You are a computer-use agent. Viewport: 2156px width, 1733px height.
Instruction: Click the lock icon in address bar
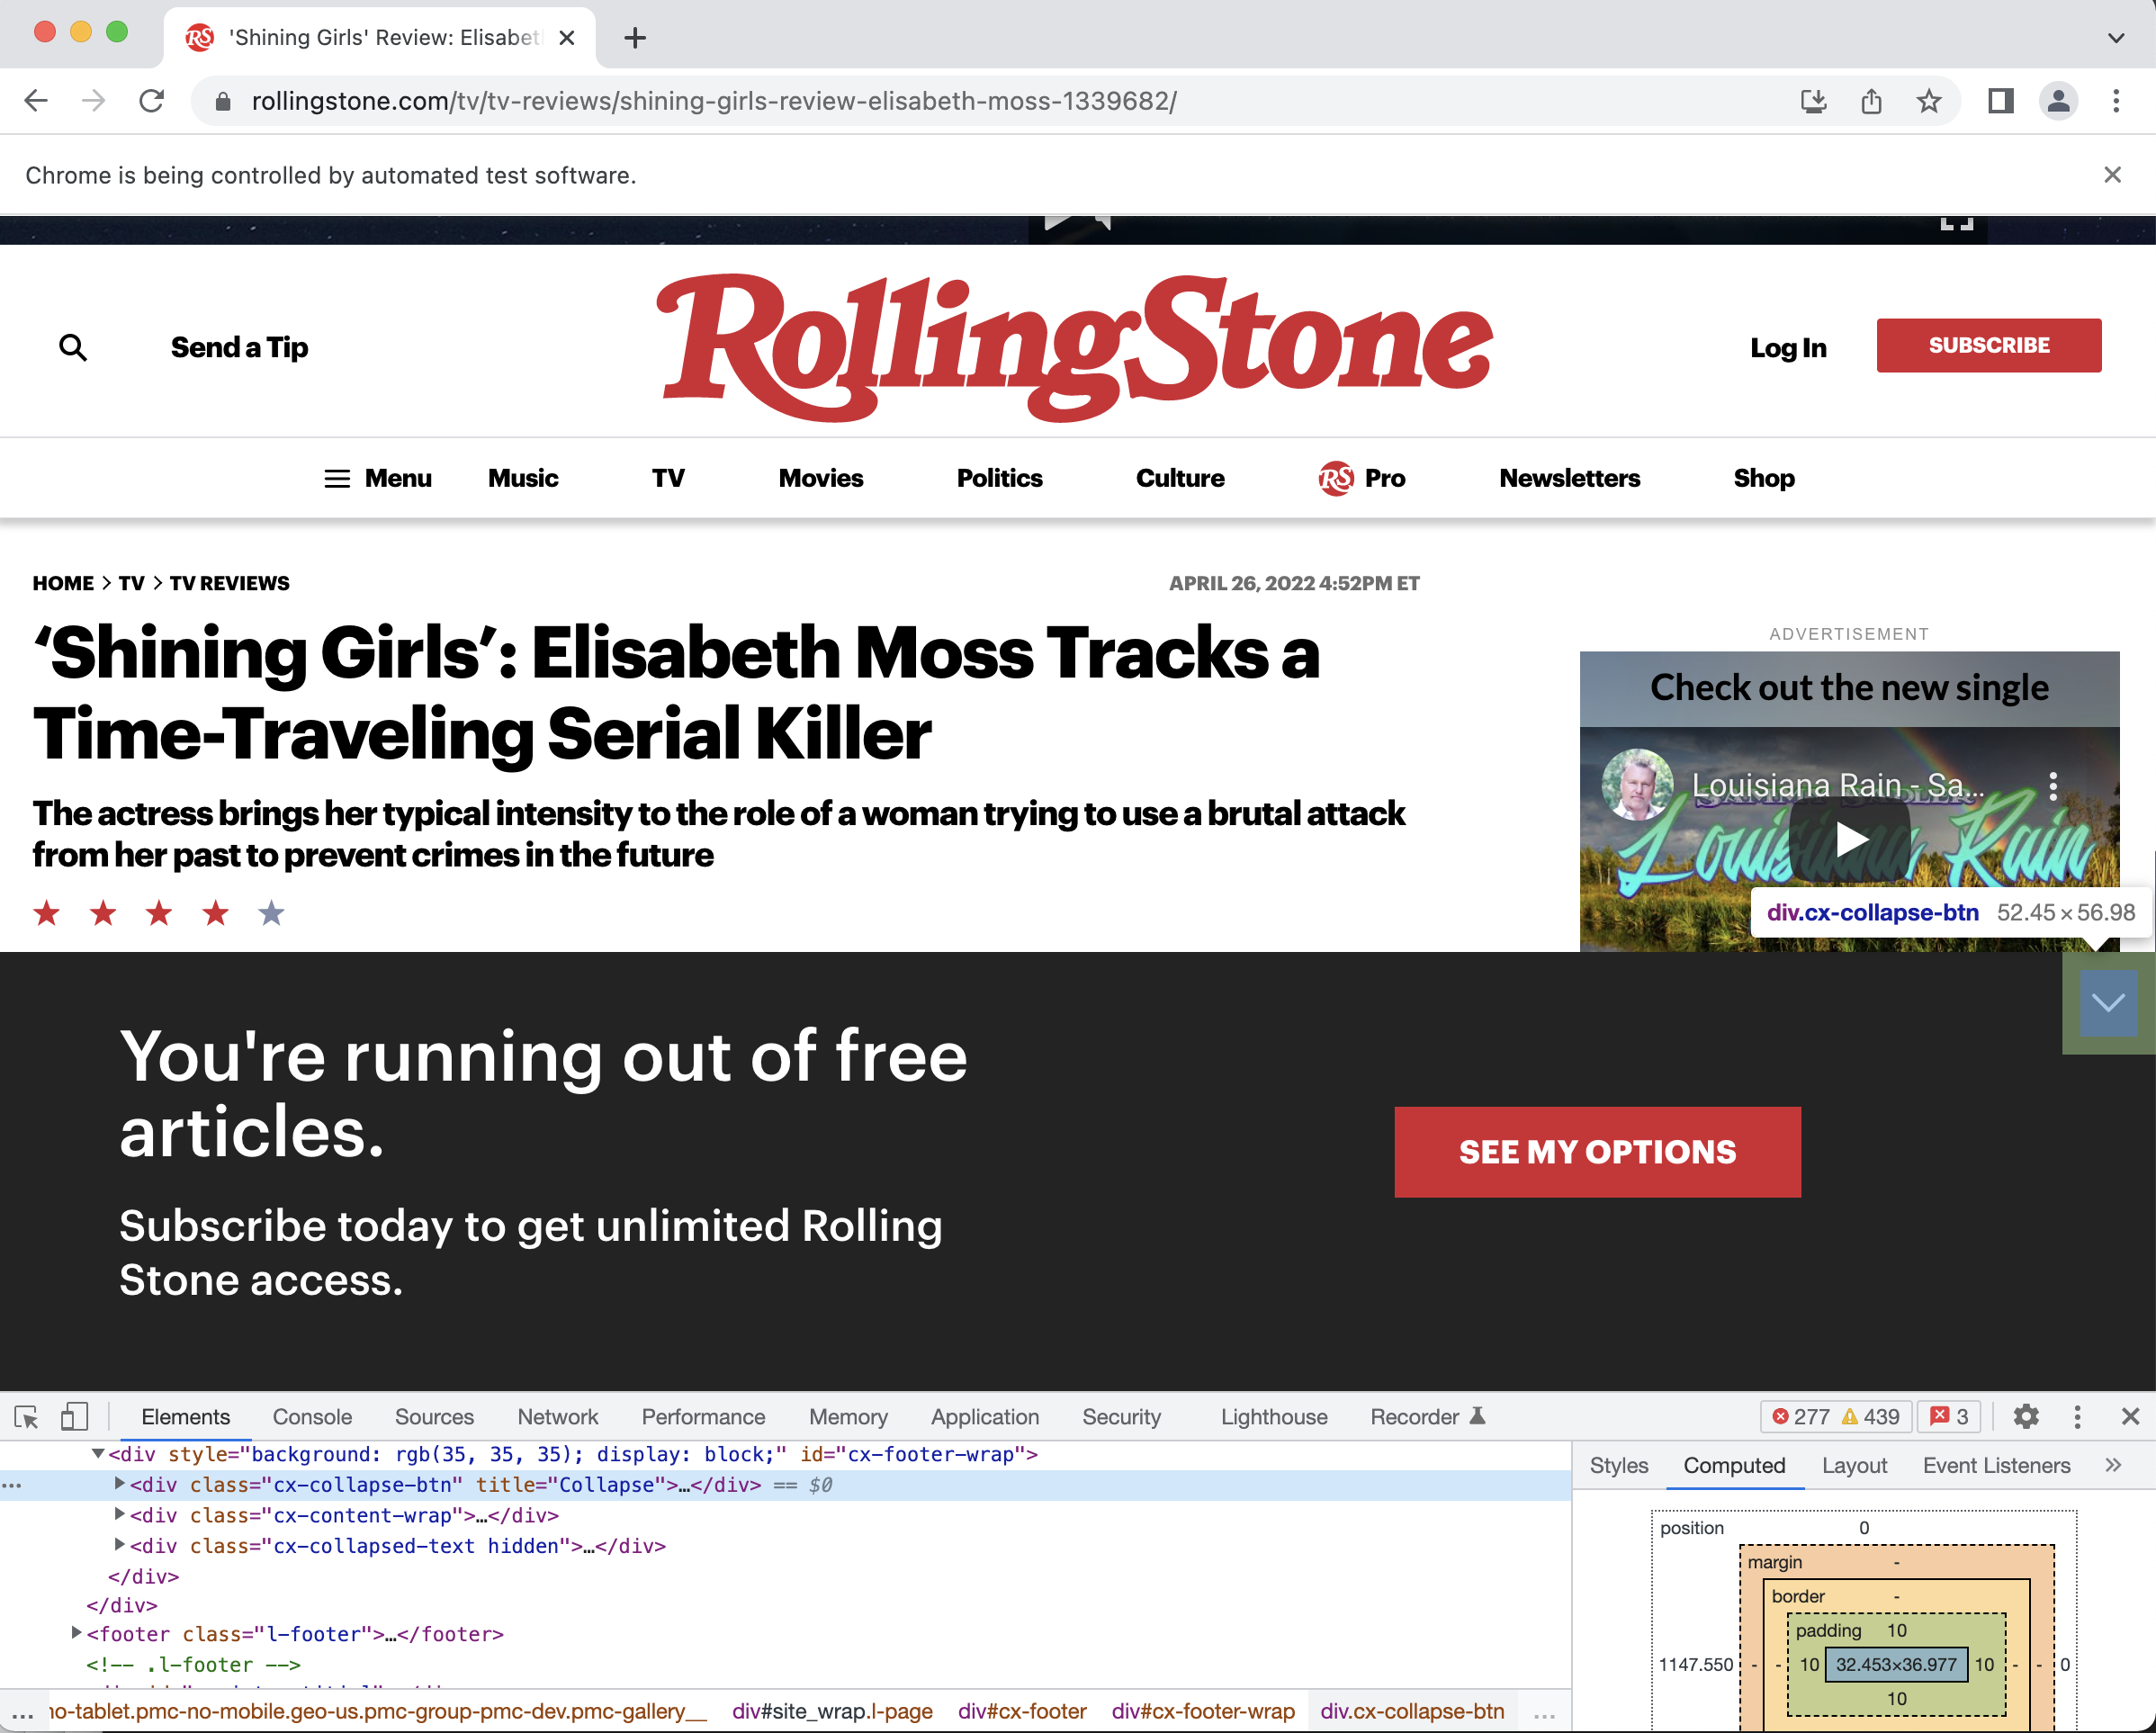tap(223, 102)
